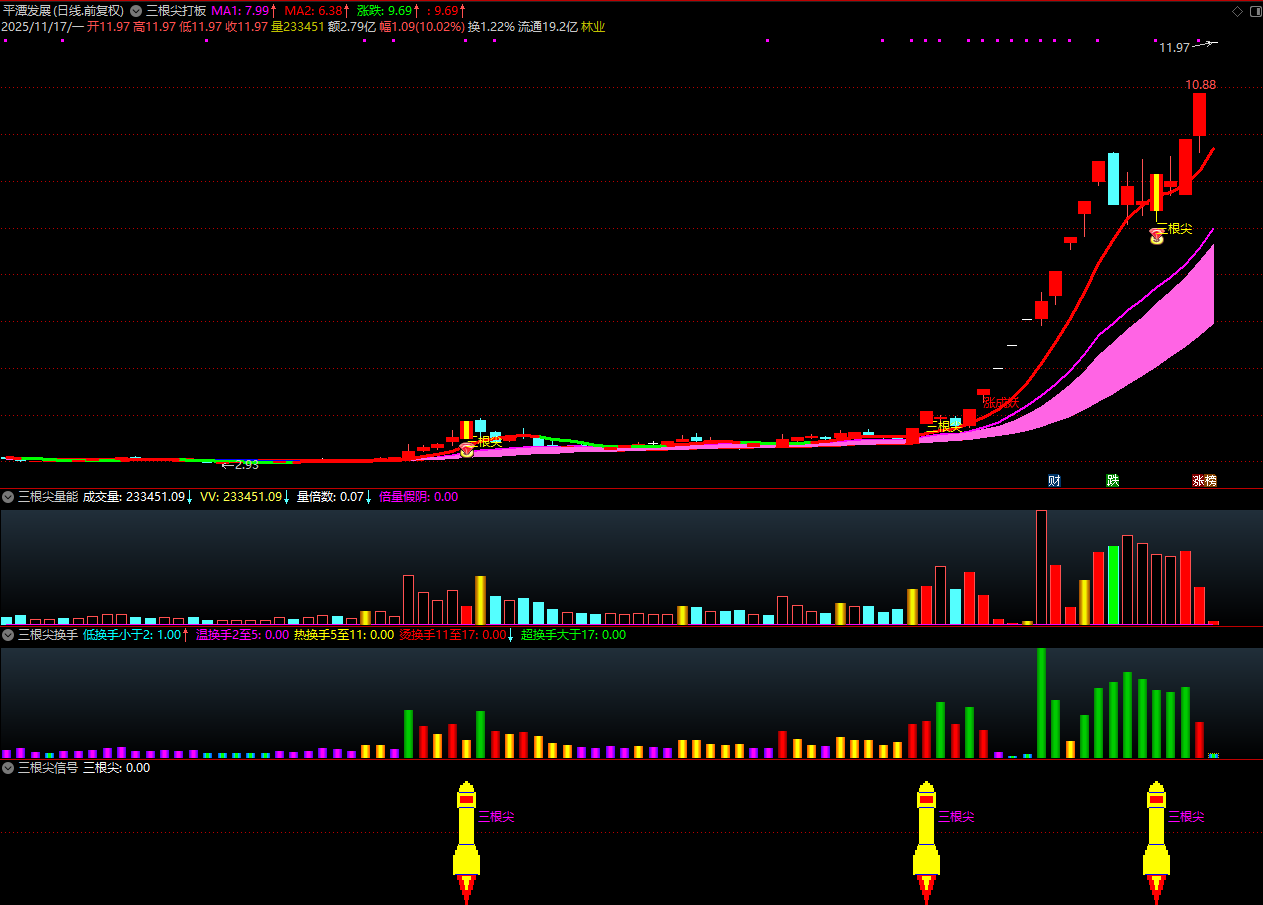This screenshot has height=905, width=1263.
Task: Click the money-bag icon below recent 三根尖 candle
Action: point(1157,236)
